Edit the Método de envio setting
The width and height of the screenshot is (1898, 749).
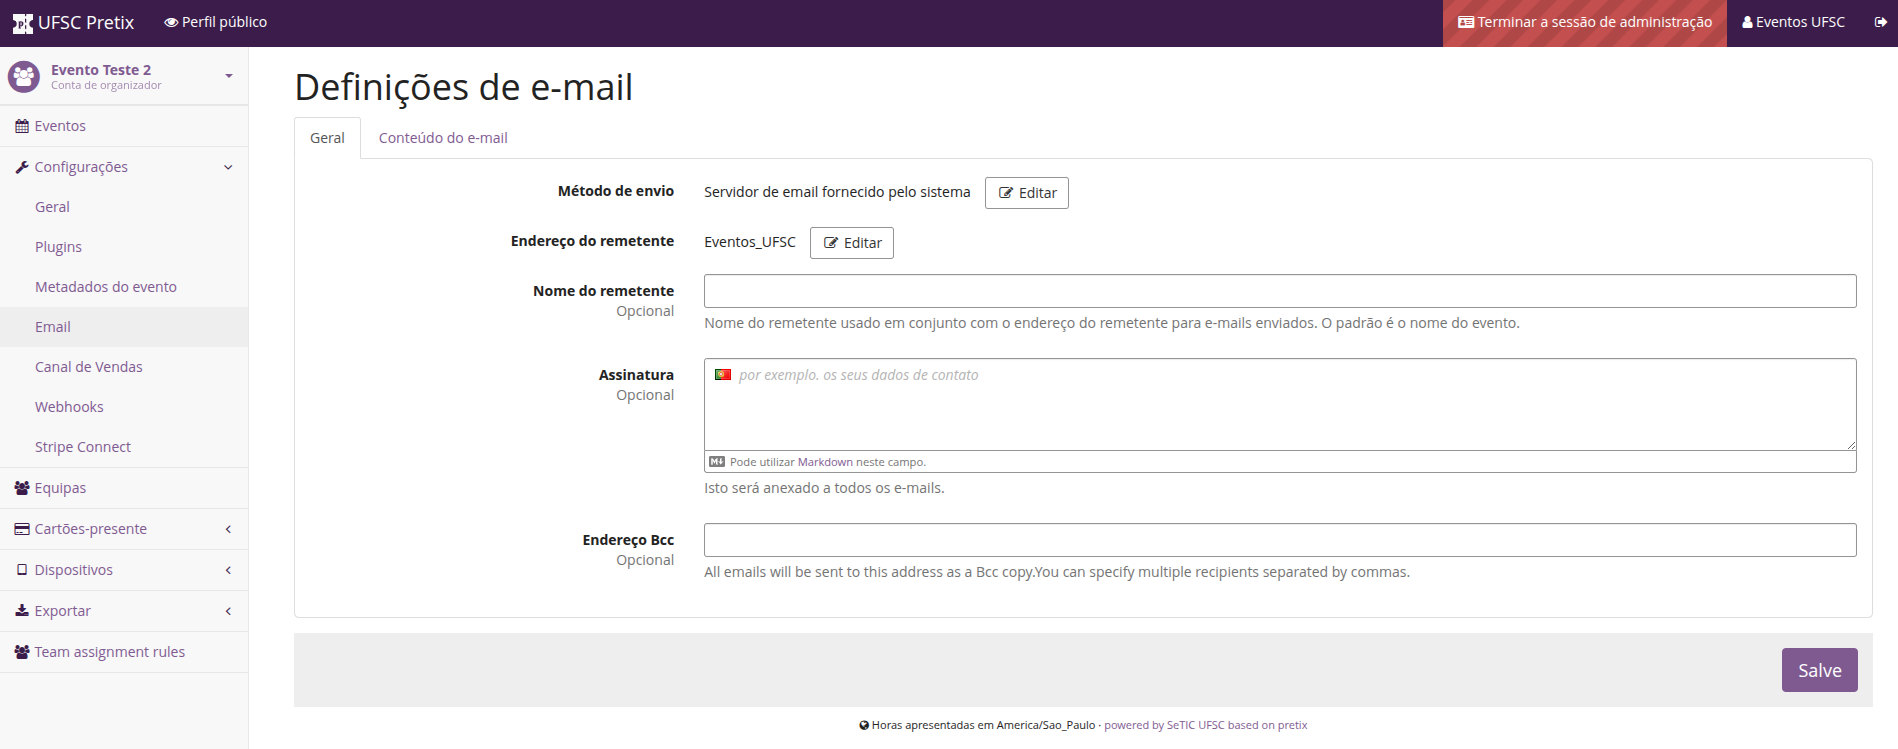click(x=1027, y=193)
